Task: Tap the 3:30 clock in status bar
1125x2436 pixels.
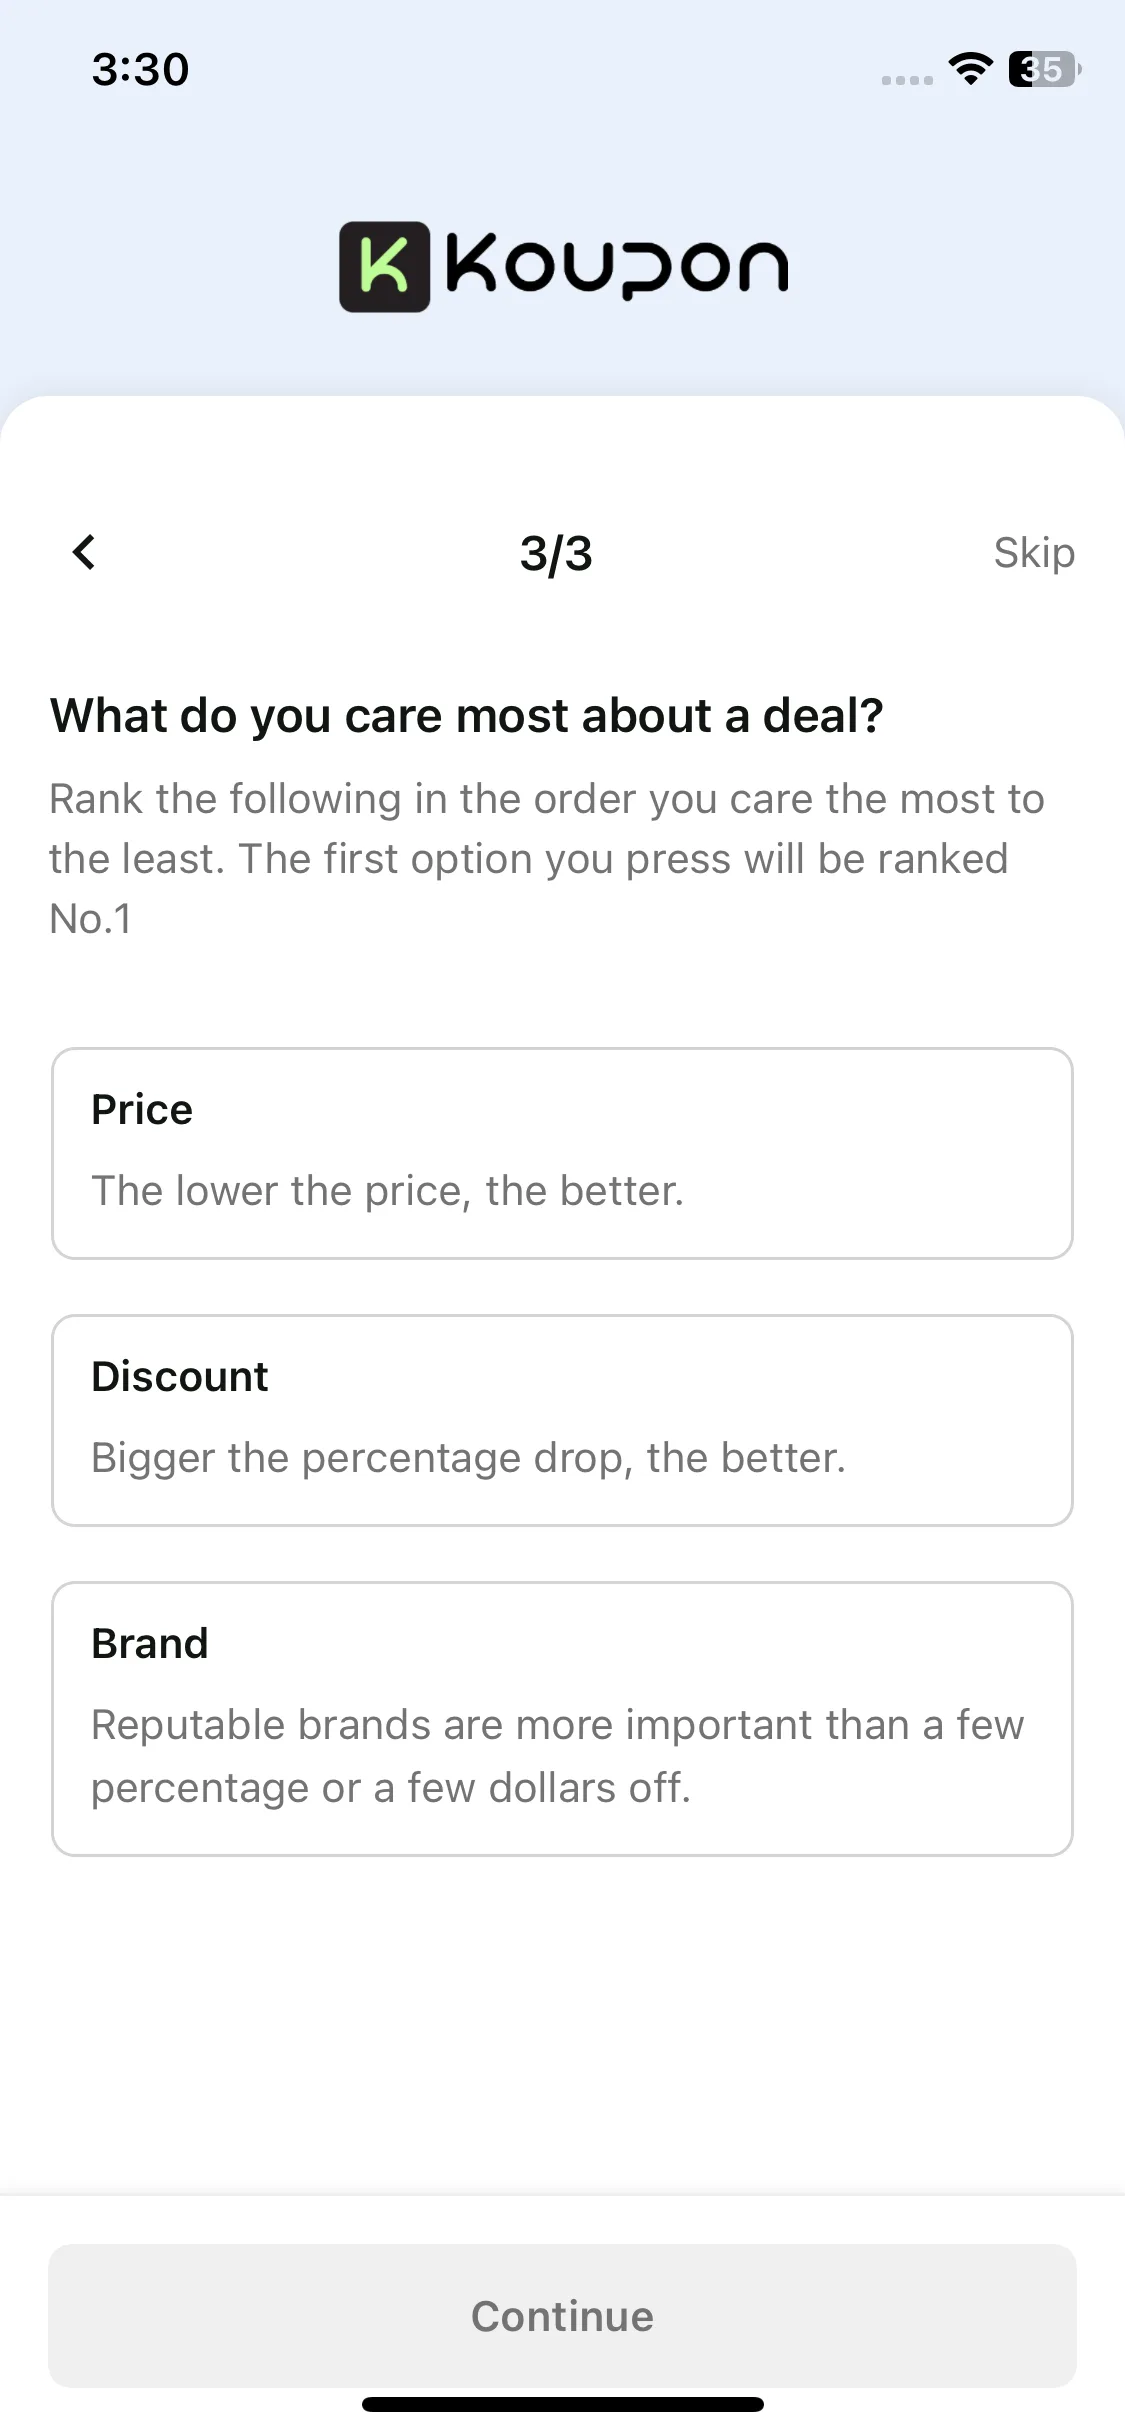Action: pyautogui.click(x=140, y=69)
